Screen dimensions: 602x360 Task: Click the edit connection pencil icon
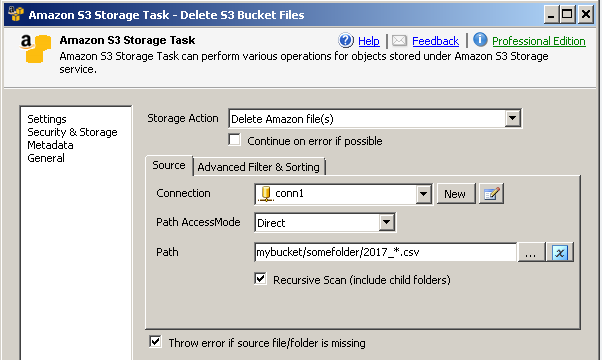(x=491, y=194)
